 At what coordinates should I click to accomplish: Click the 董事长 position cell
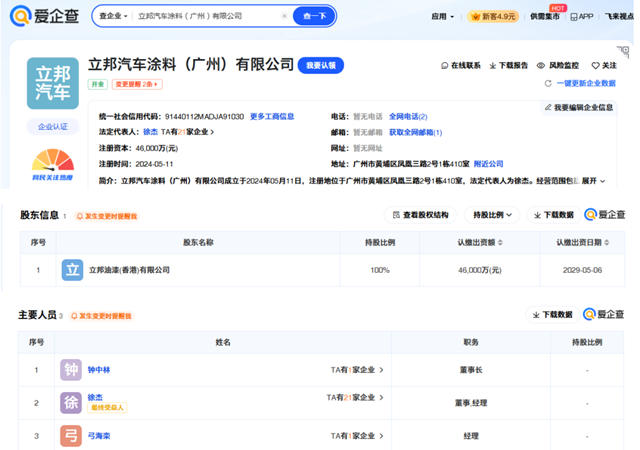(471, 370)
